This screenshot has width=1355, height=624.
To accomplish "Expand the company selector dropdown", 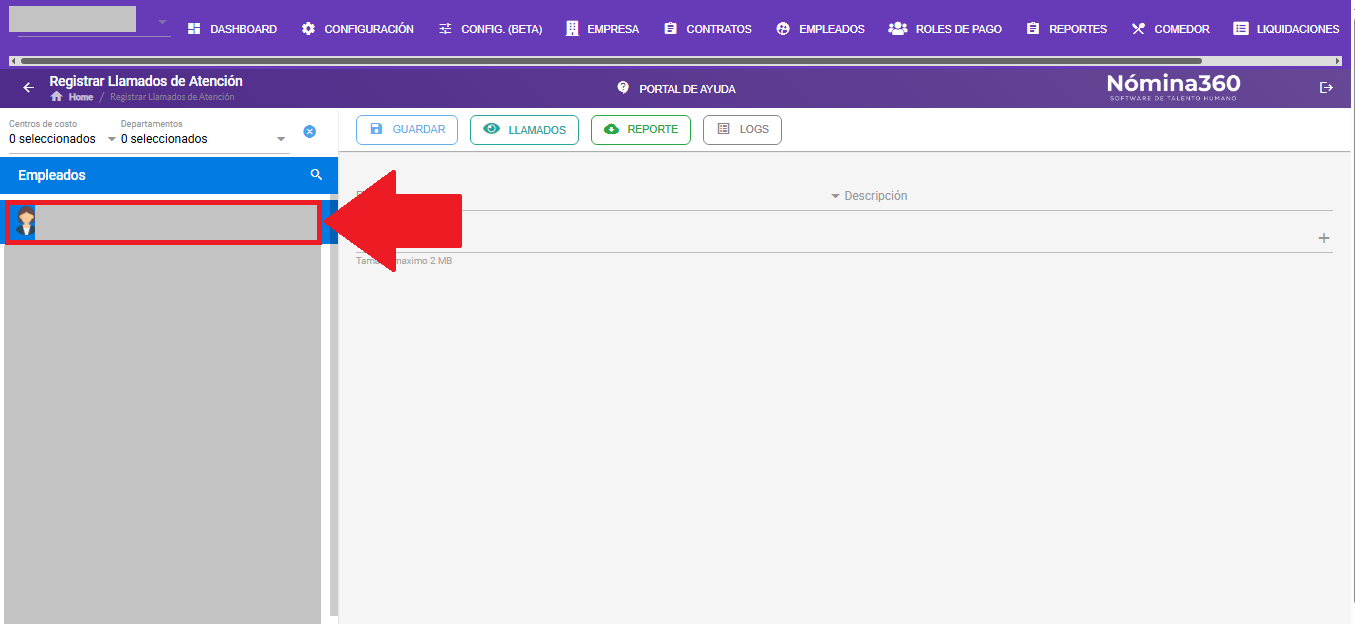I will pos(162,22).
